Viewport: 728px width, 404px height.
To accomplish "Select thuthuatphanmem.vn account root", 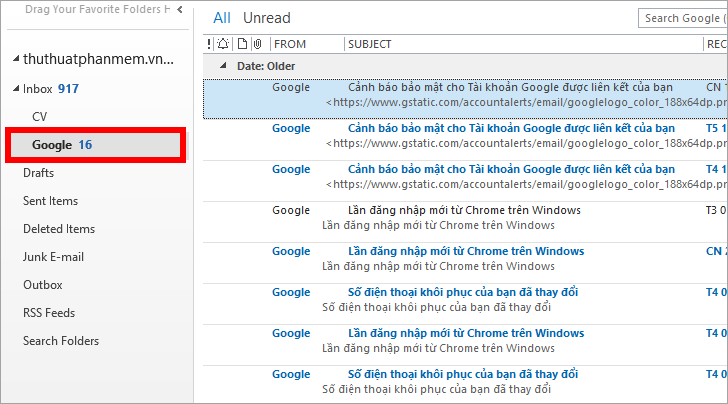I will tap(98, 59).
